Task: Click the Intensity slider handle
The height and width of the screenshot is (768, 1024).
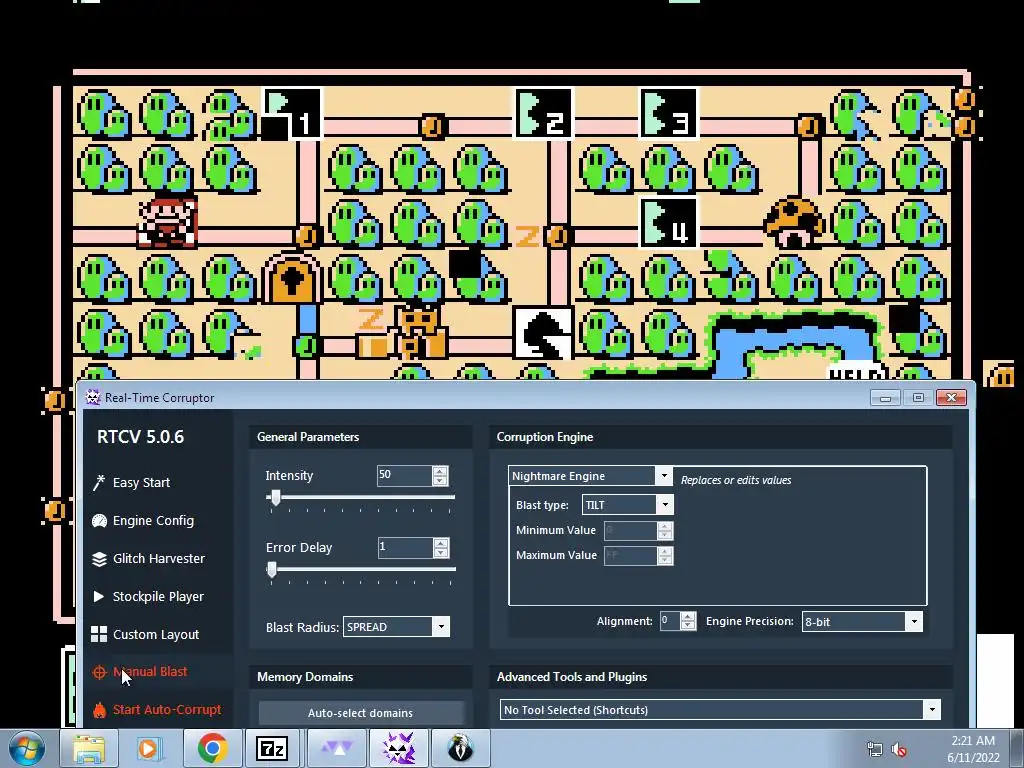Action: [x=276, y=498]
